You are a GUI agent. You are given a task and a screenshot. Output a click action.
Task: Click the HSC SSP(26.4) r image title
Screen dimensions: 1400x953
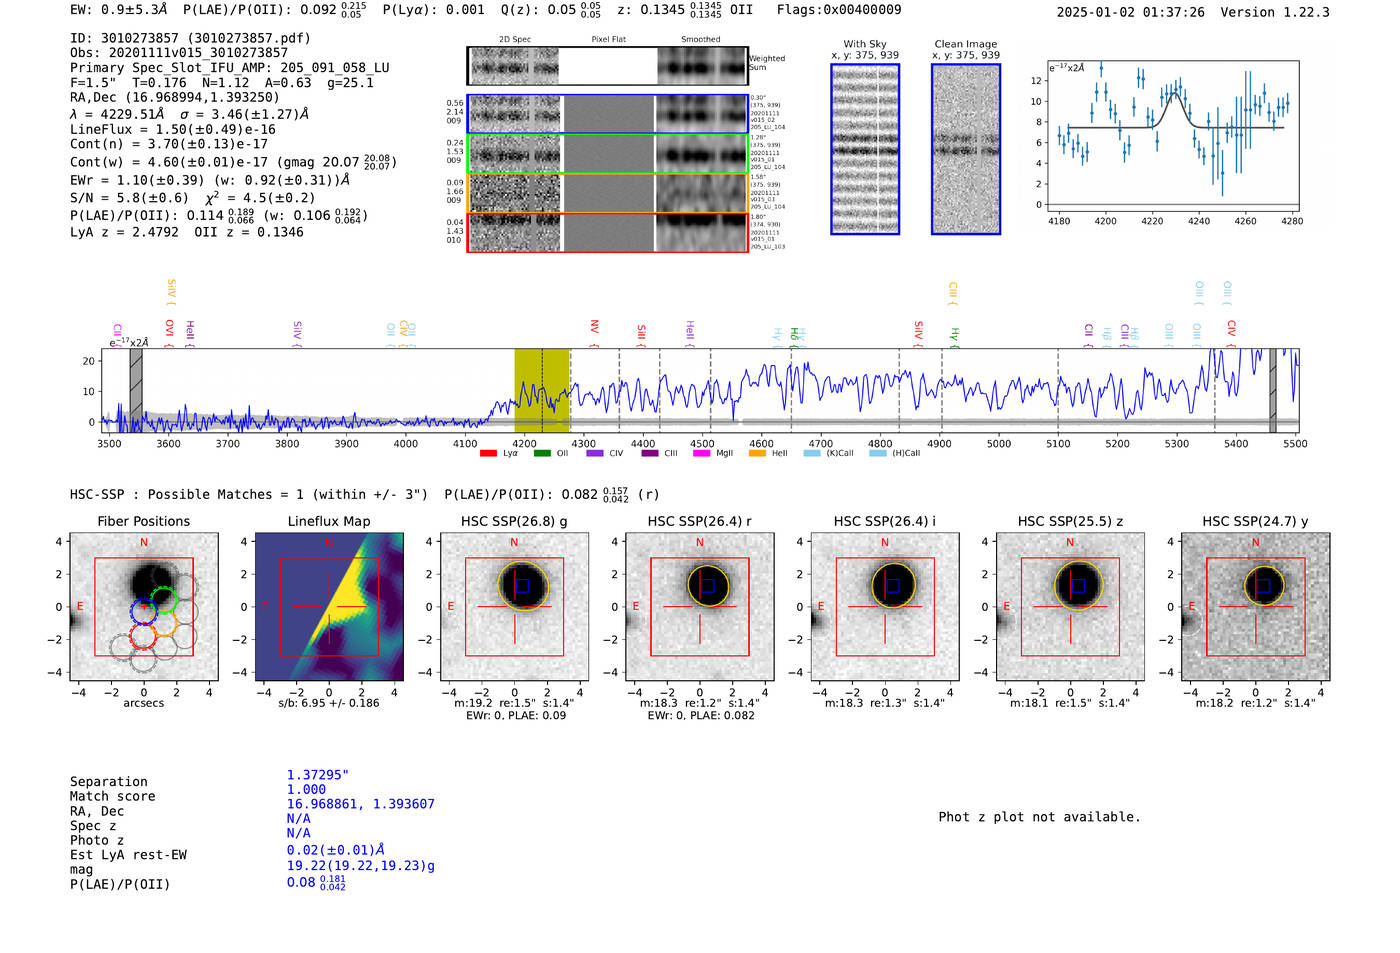click(x=699, y=521)
